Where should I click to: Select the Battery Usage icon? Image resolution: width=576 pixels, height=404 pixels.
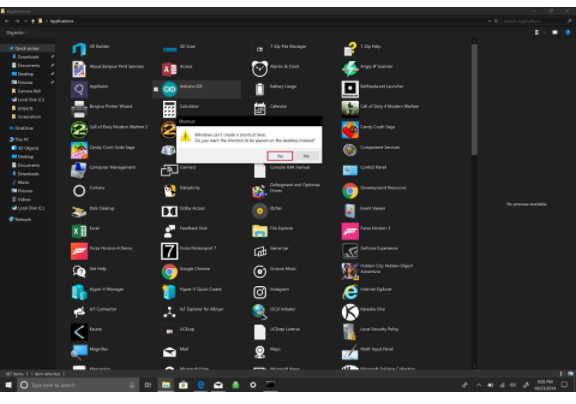point(260,89)
